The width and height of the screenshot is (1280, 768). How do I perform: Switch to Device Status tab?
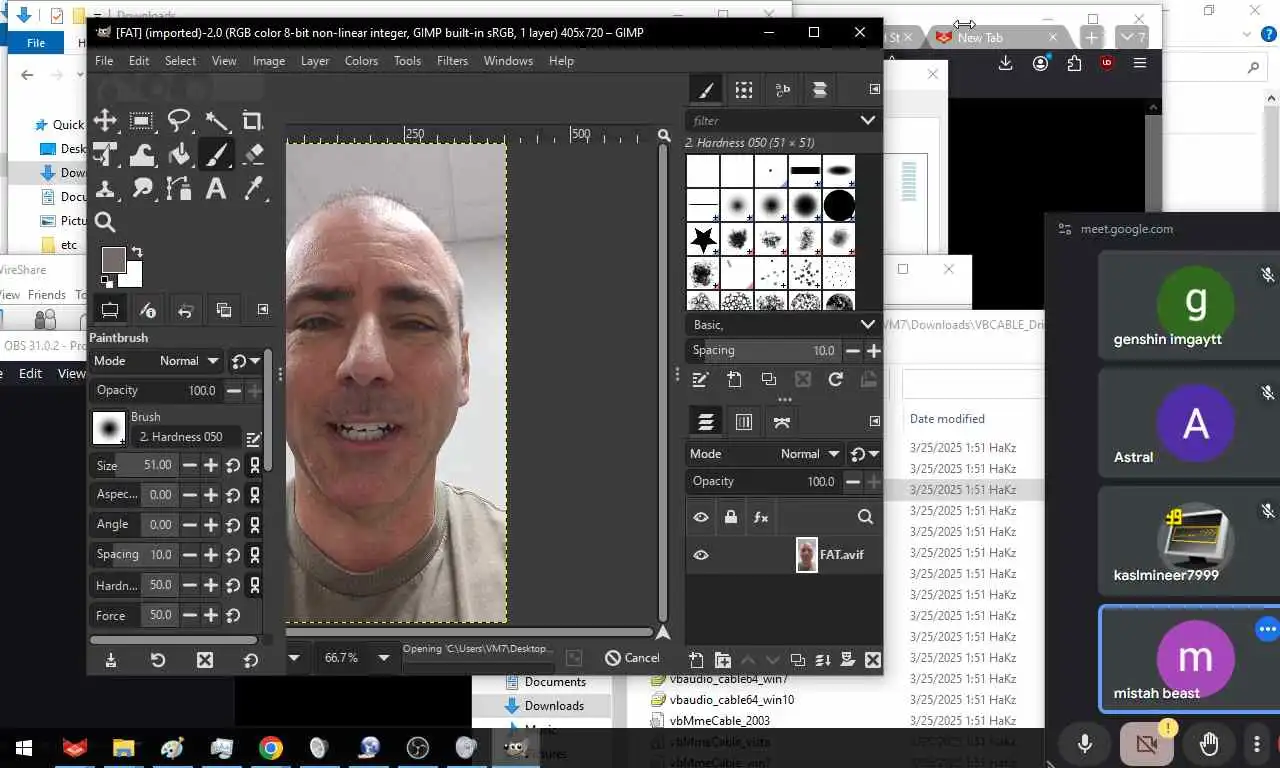point(148,310)
